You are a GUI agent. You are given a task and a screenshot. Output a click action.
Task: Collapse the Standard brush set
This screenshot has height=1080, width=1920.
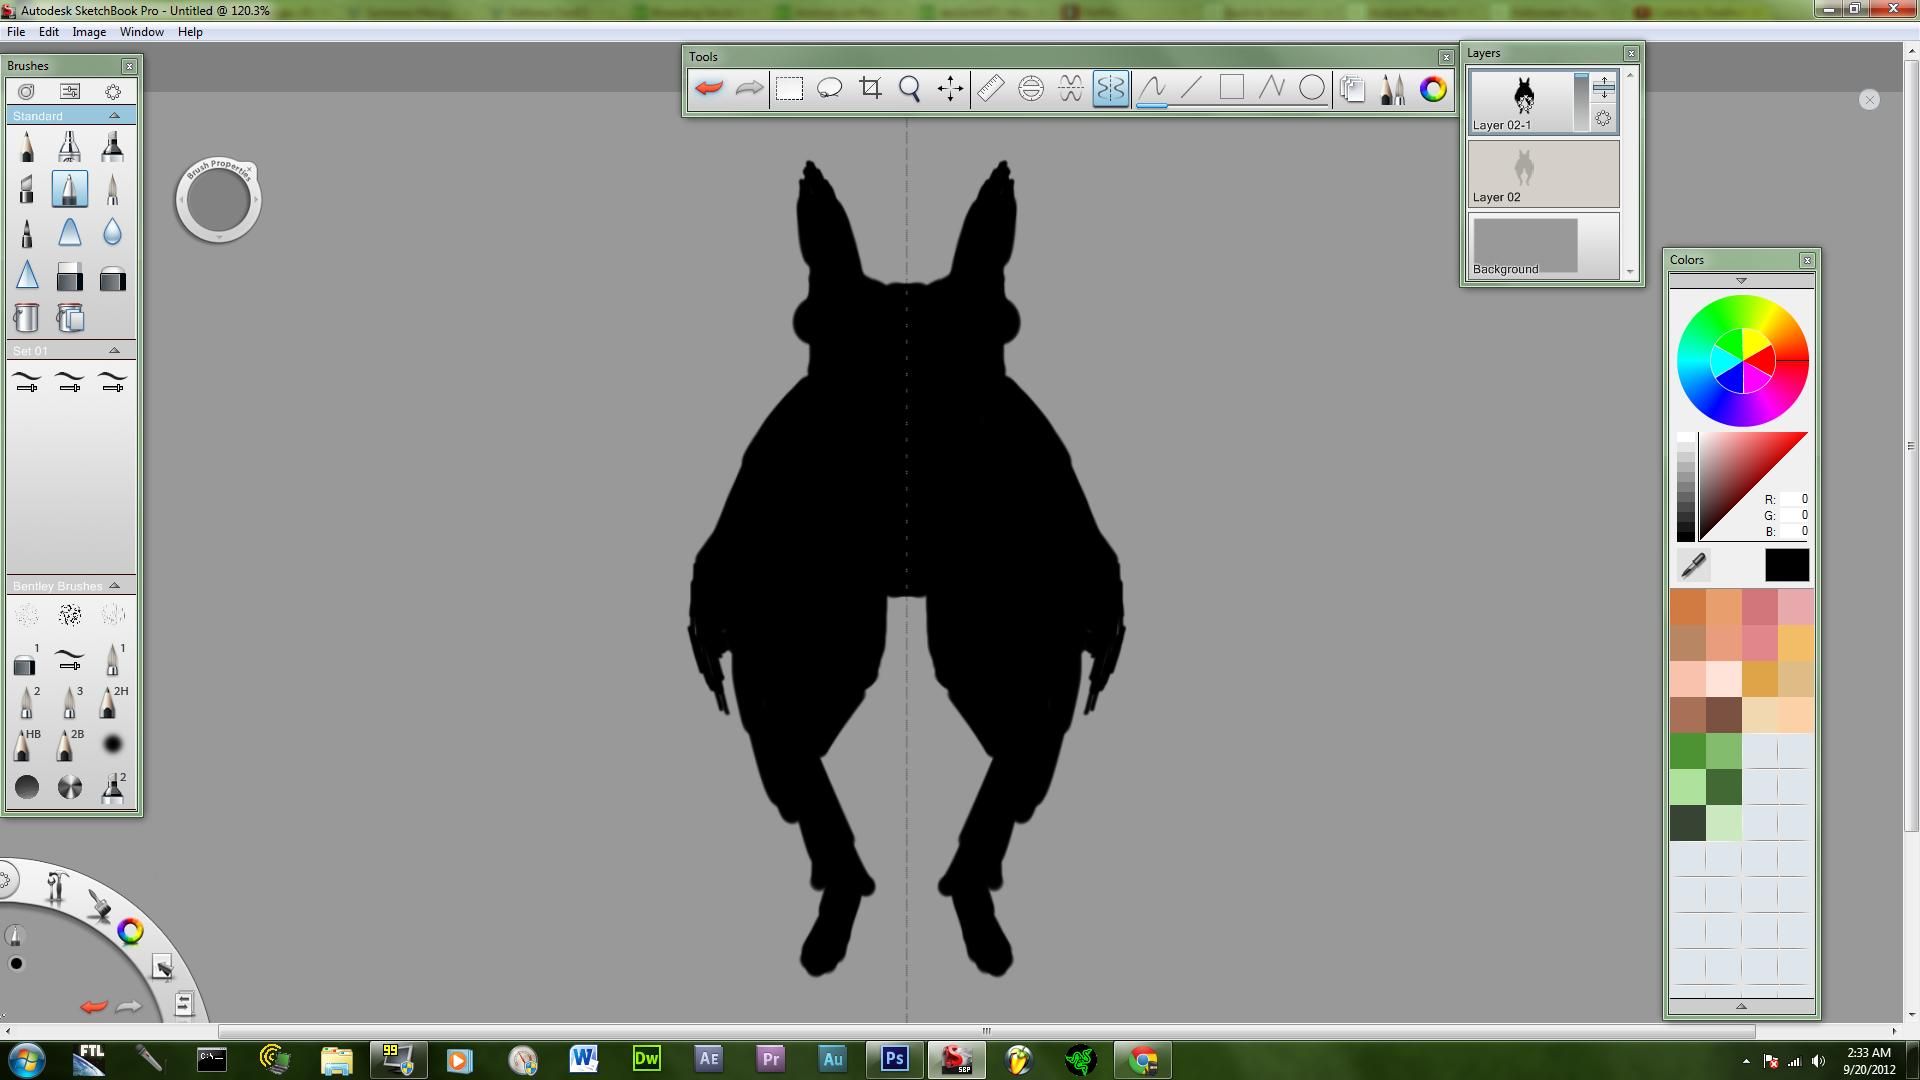pyautogui.click(x=114, y=116)
